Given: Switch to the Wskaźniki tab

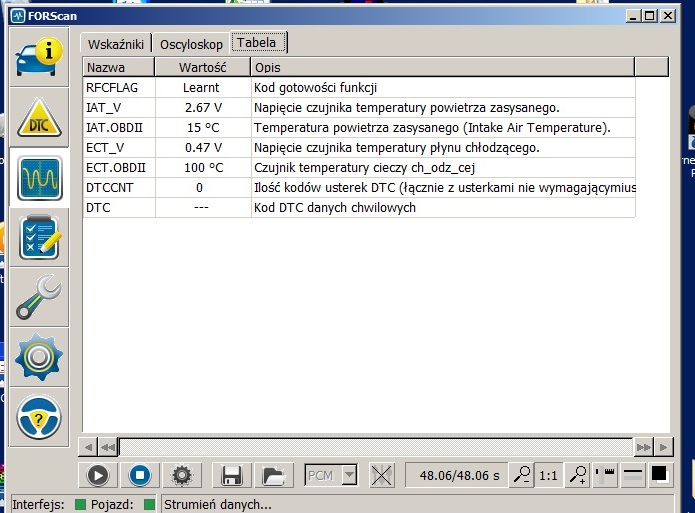Looking at the screenshot, I should click(118, 43).
